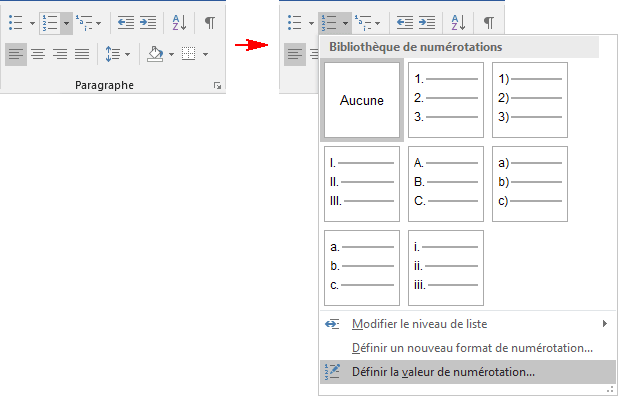Screen dimensions: 618x396
Task: Open Paragraphe dialog launcher icon
Action: 218,86
